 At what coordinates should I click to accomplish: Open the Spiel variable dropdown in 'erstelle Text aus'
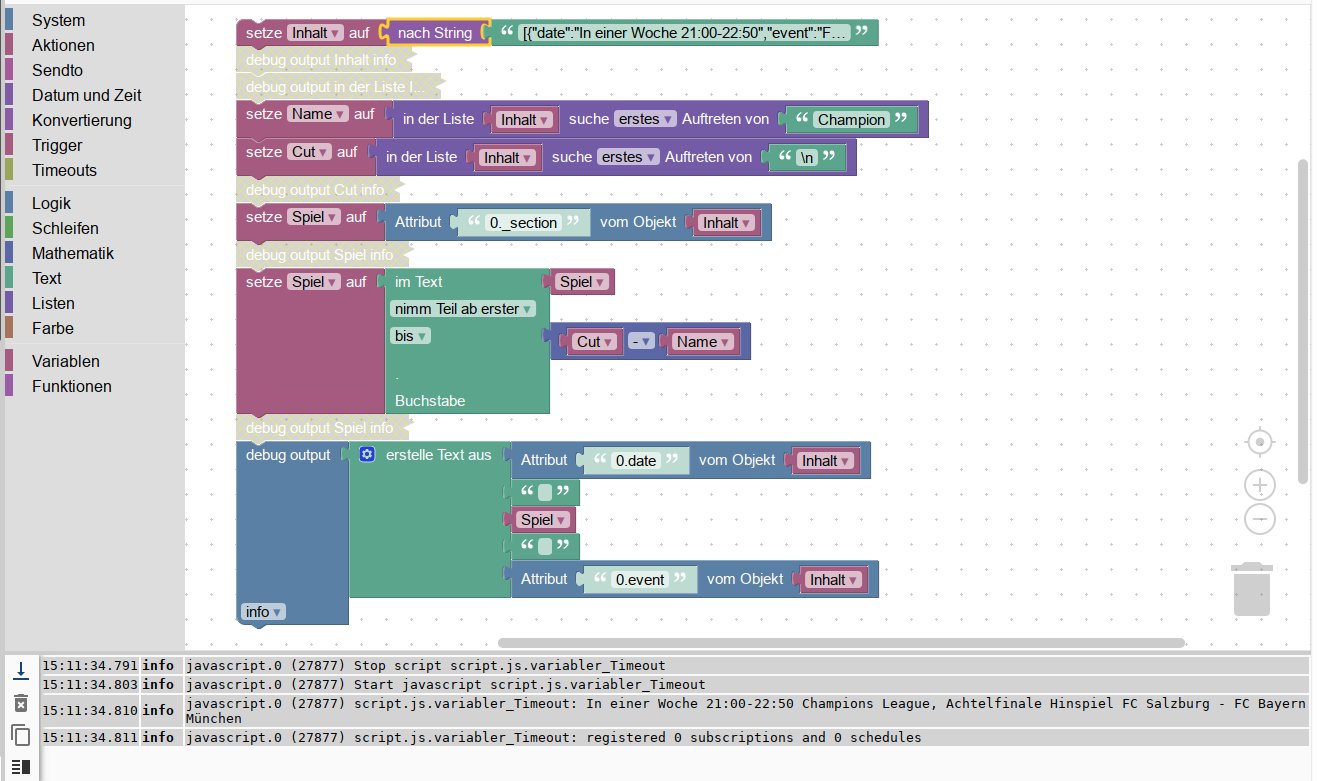(543, 520)
